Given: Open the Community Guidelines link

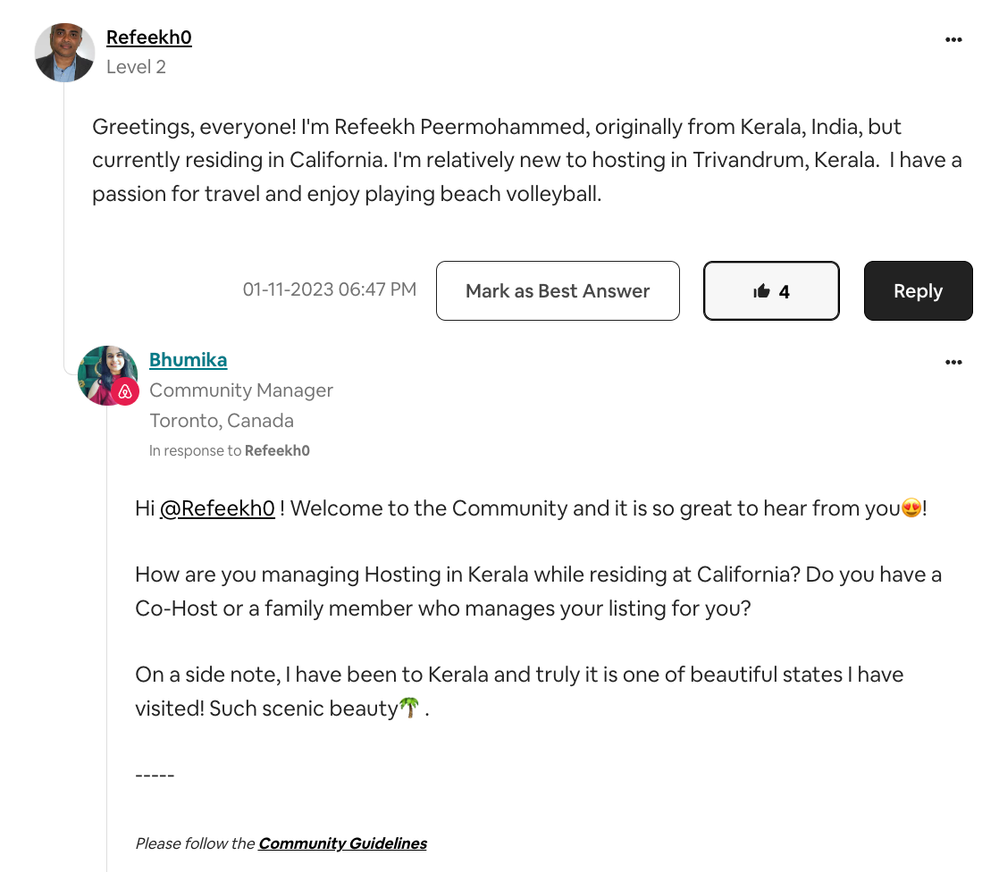Looking at the screenshot, I should pos(342,843).
